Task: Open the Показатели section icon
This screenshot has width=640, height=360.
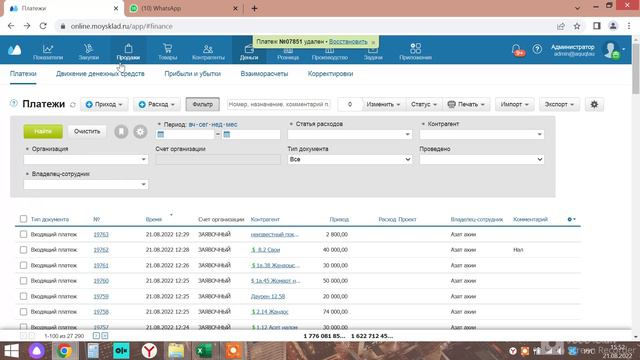Action: click(x=48, y=51)
